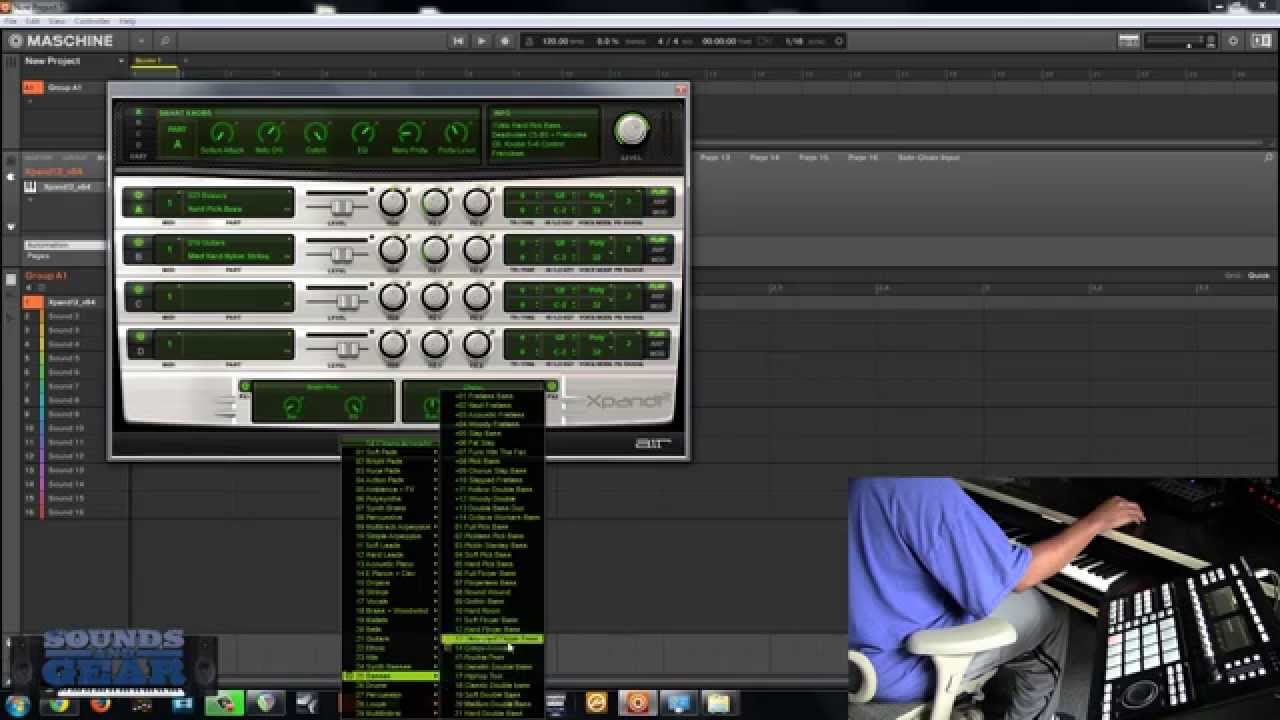Open the Edit menu

[33, 21]
